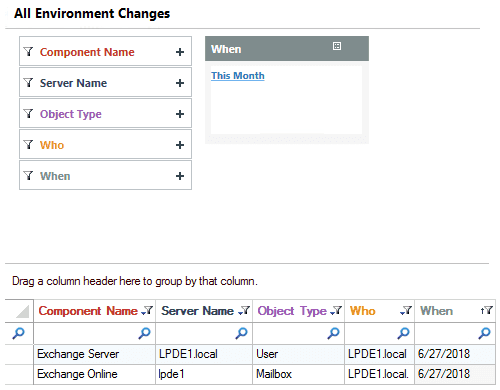Add a Who filter using plus icon
The width and height of the screenshot is (500, 390).
tap(180, 145)
